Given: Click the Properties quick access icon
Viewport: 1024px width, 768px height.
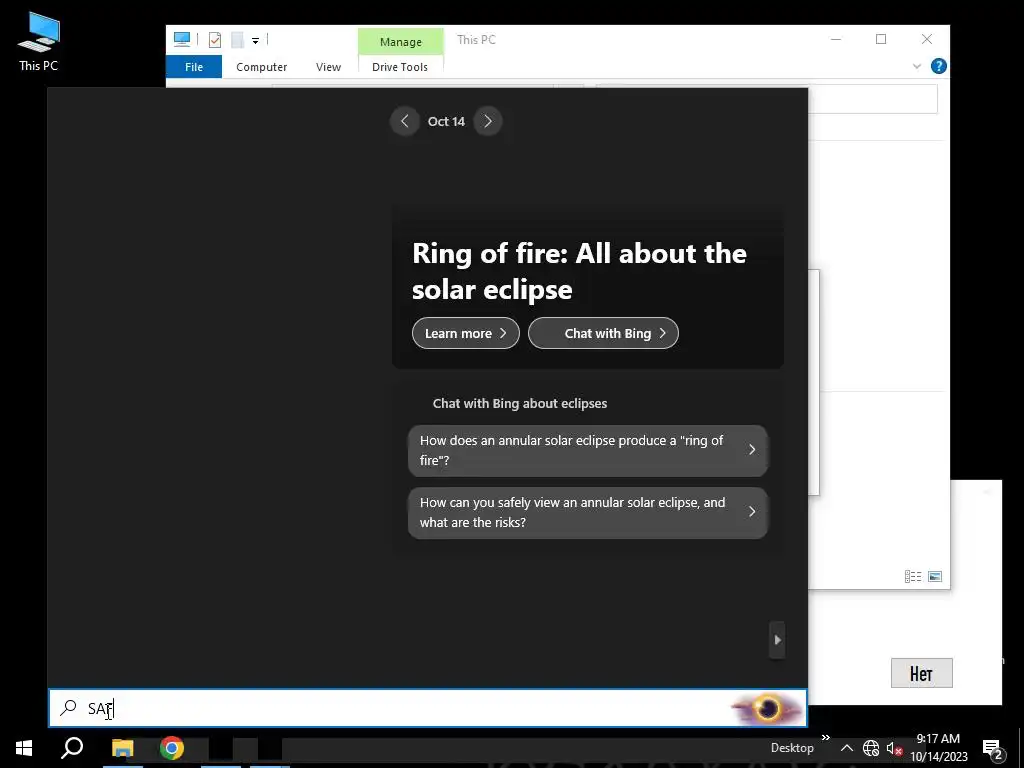Looking at the screenshot, I should point(214,40).
